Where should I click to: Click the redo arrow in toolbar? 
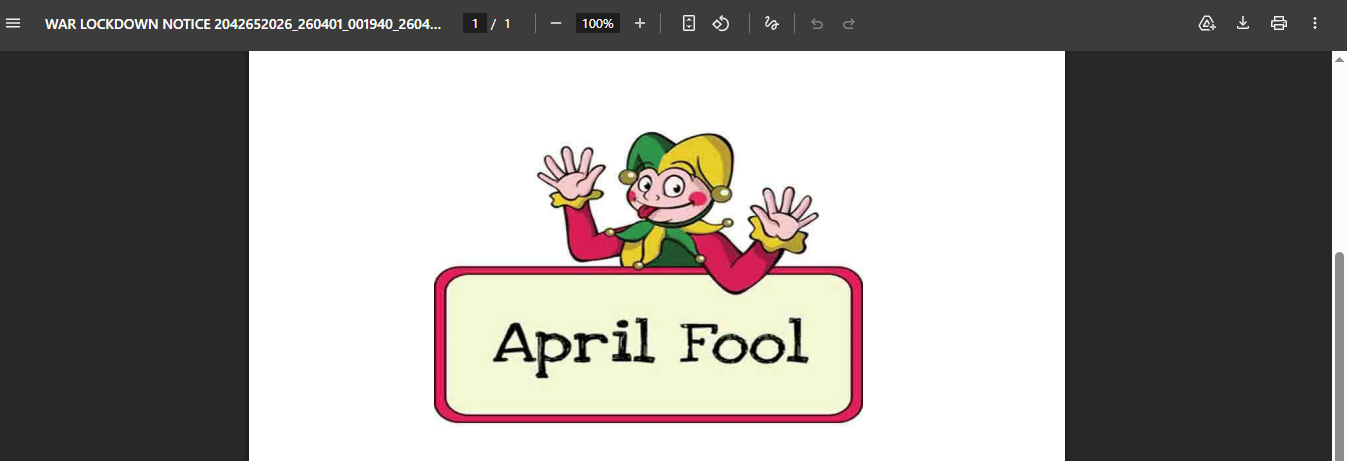(x=849, y=23)
